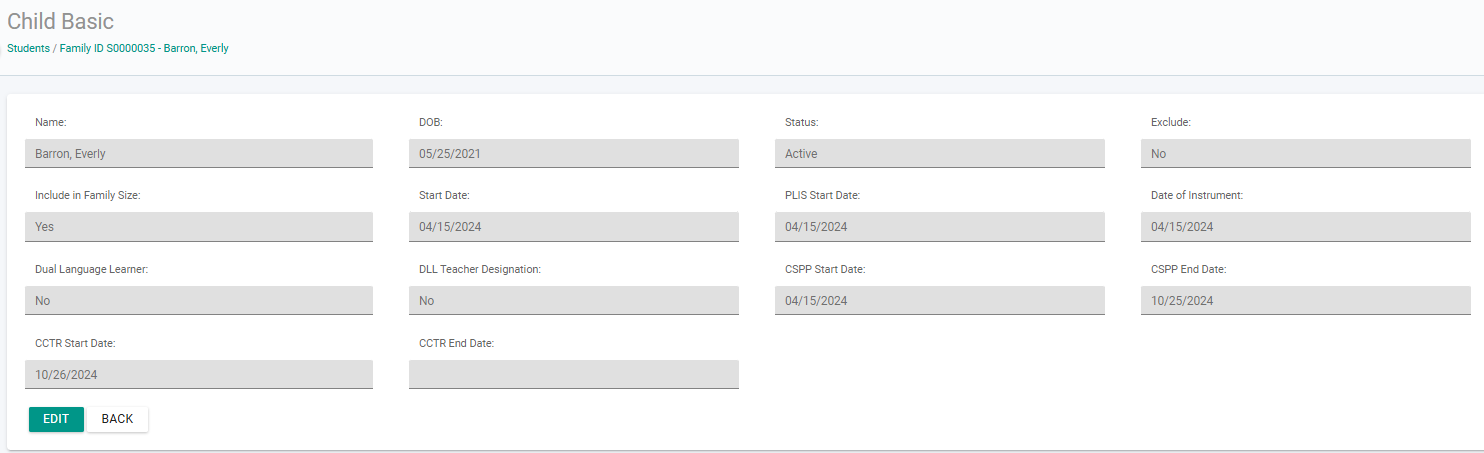Select the Status field showing Active

(940, 153)
